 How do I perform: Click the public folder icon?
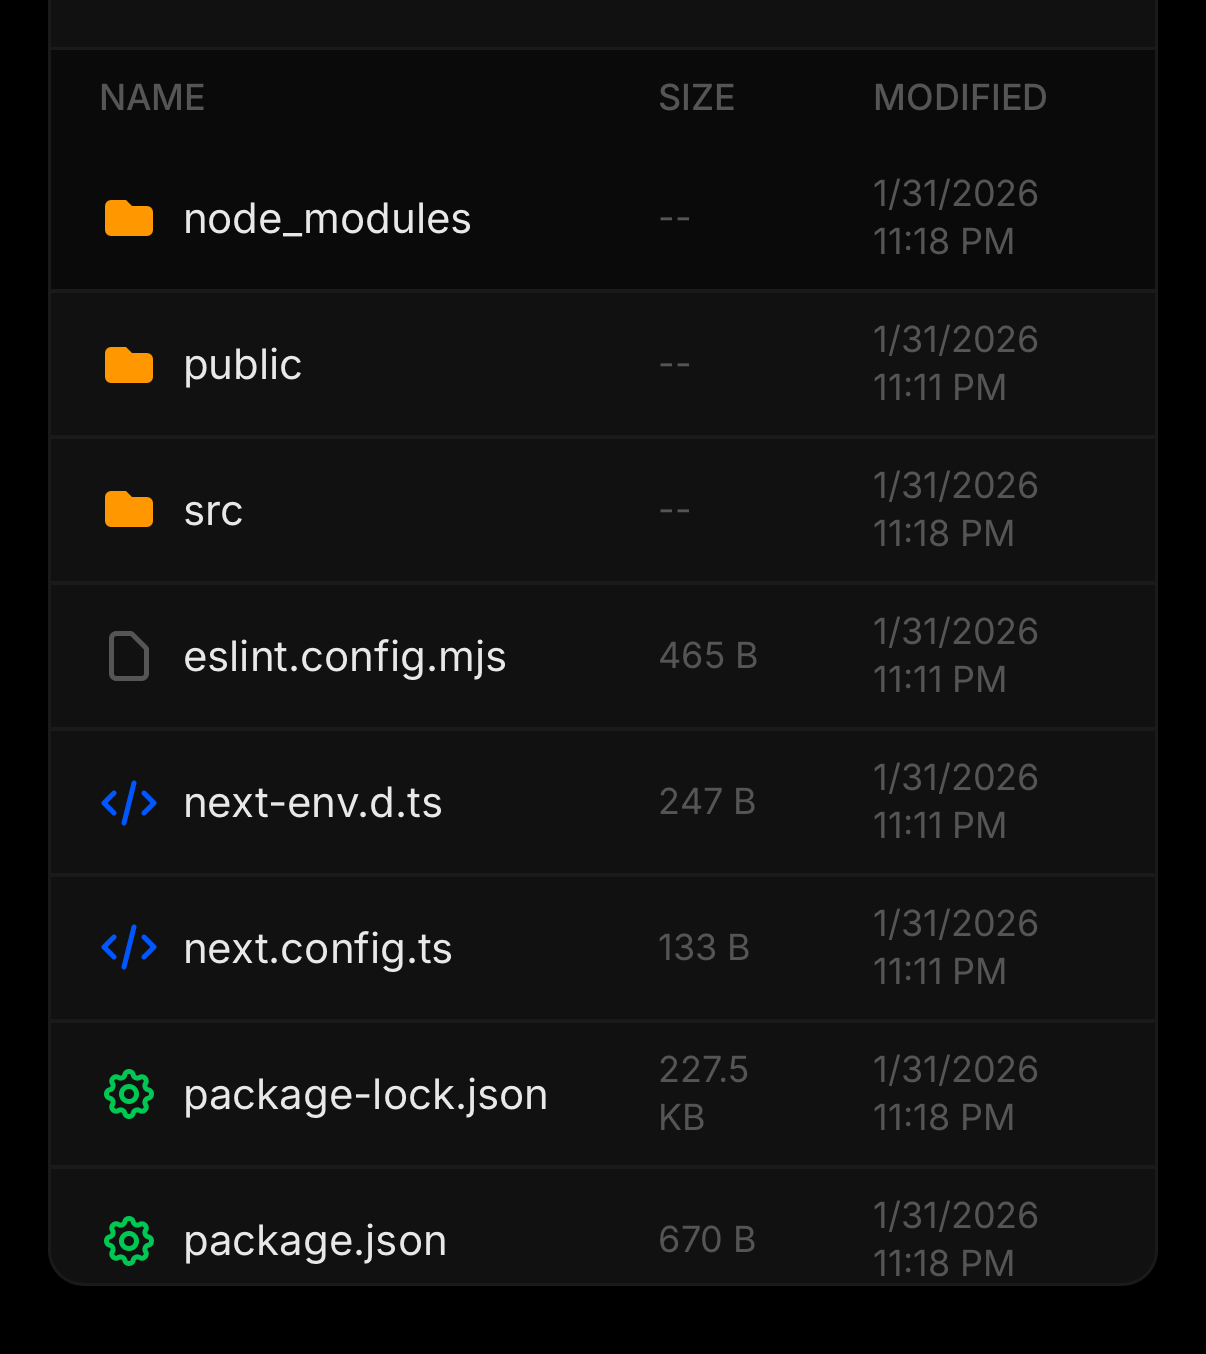(x=129, y=365)
